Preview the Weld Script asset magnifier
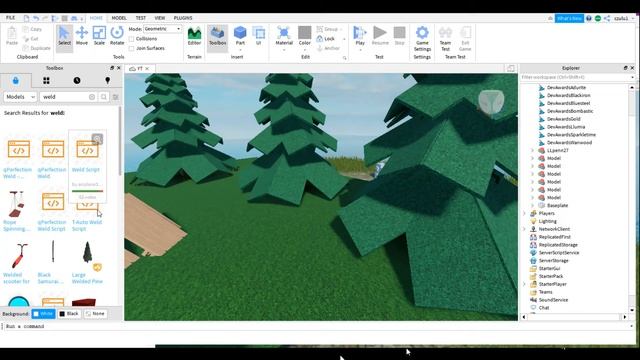Image resolution: width=640 pixels, height=360 pixels. (97, 140)
